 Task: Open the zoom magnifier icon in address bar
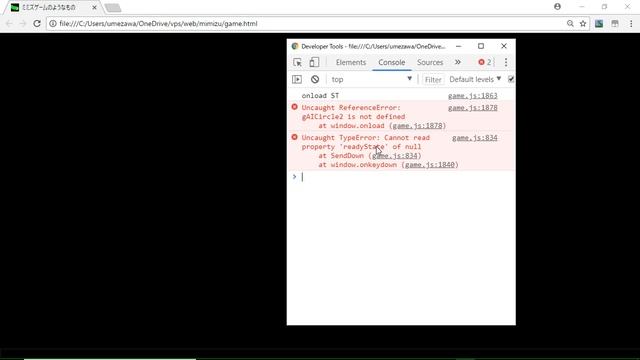570,24
